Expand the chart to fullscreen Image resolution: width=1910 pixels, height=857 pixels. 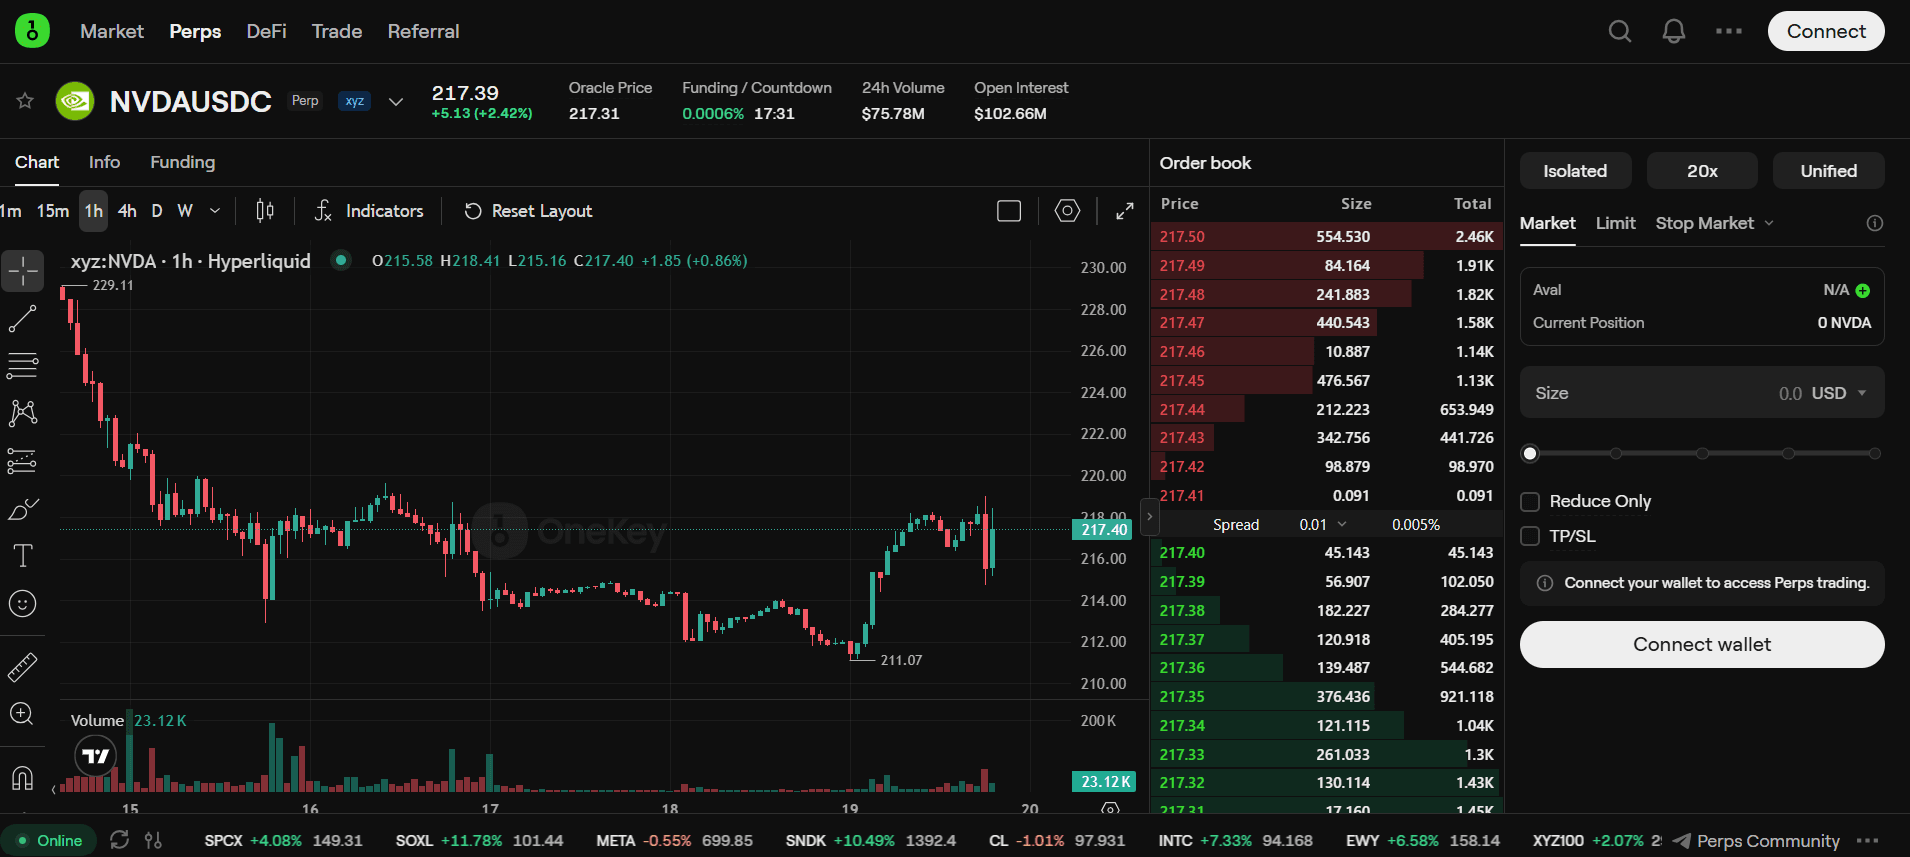pos(1125,211)
